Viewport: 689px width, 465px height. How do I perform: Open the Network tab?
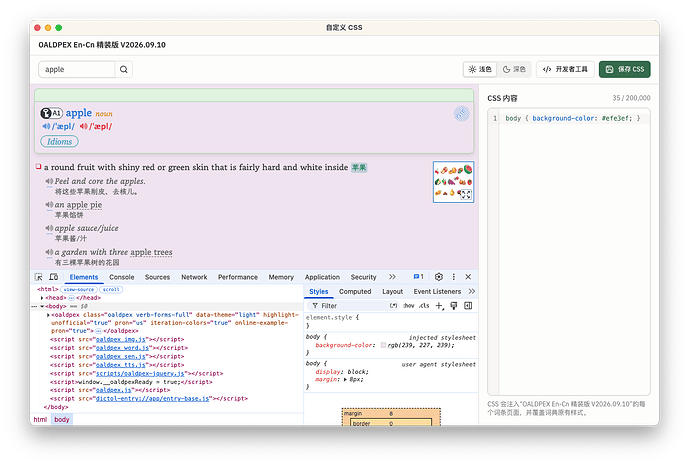click(x=194, y=277)
